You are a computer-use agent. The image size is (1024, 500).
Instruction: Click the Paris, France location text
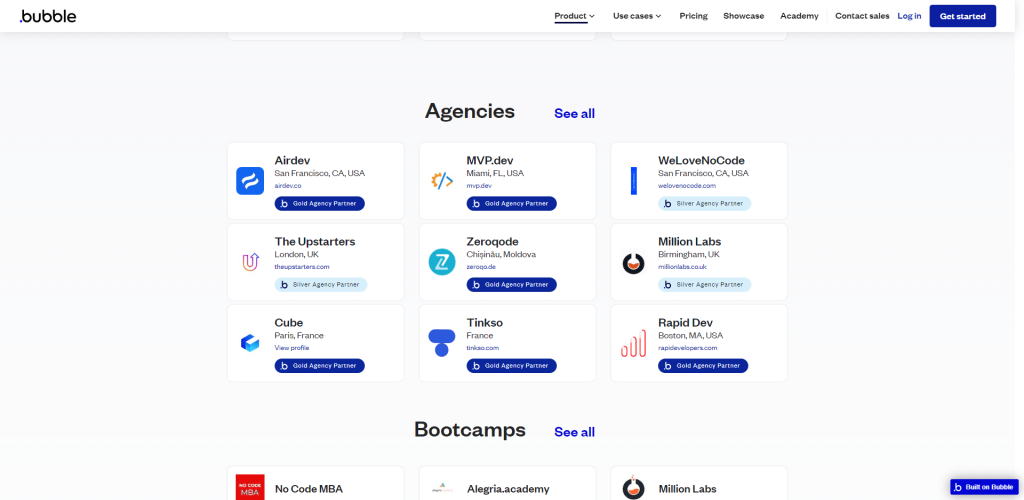coord(298,336)
